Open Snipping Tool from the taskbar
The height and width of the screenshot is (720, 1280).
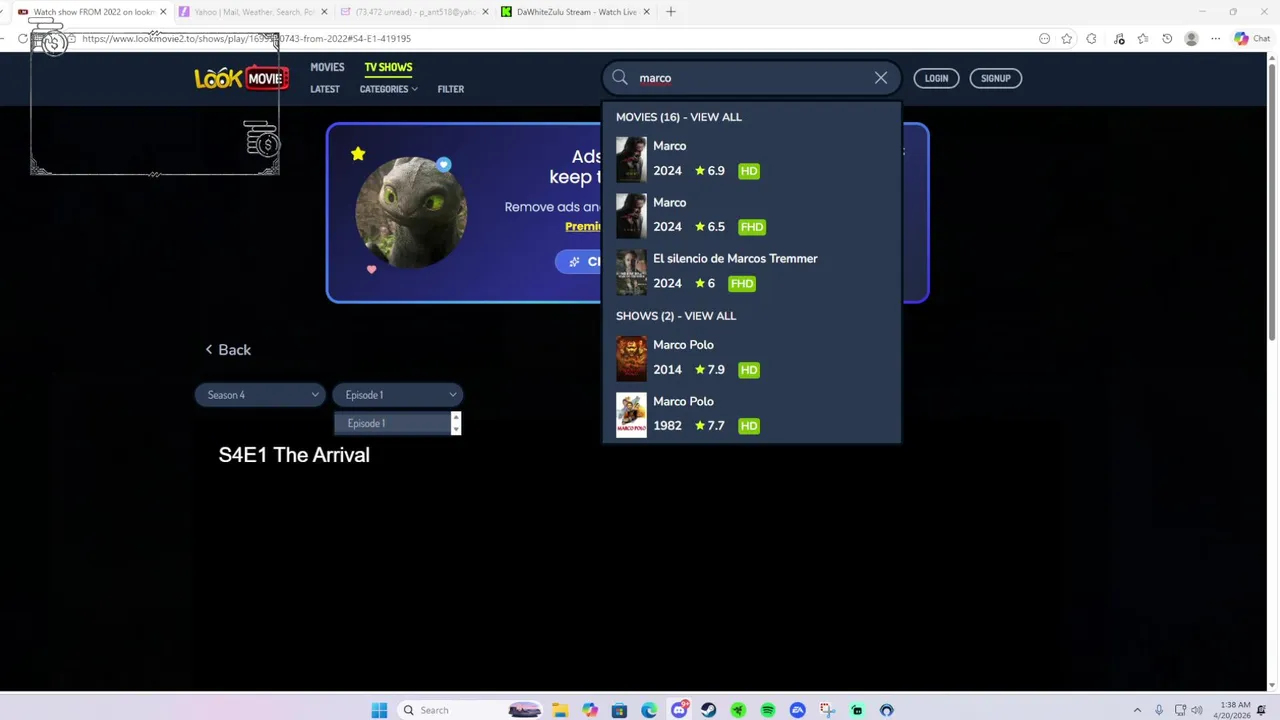(827, 710)
